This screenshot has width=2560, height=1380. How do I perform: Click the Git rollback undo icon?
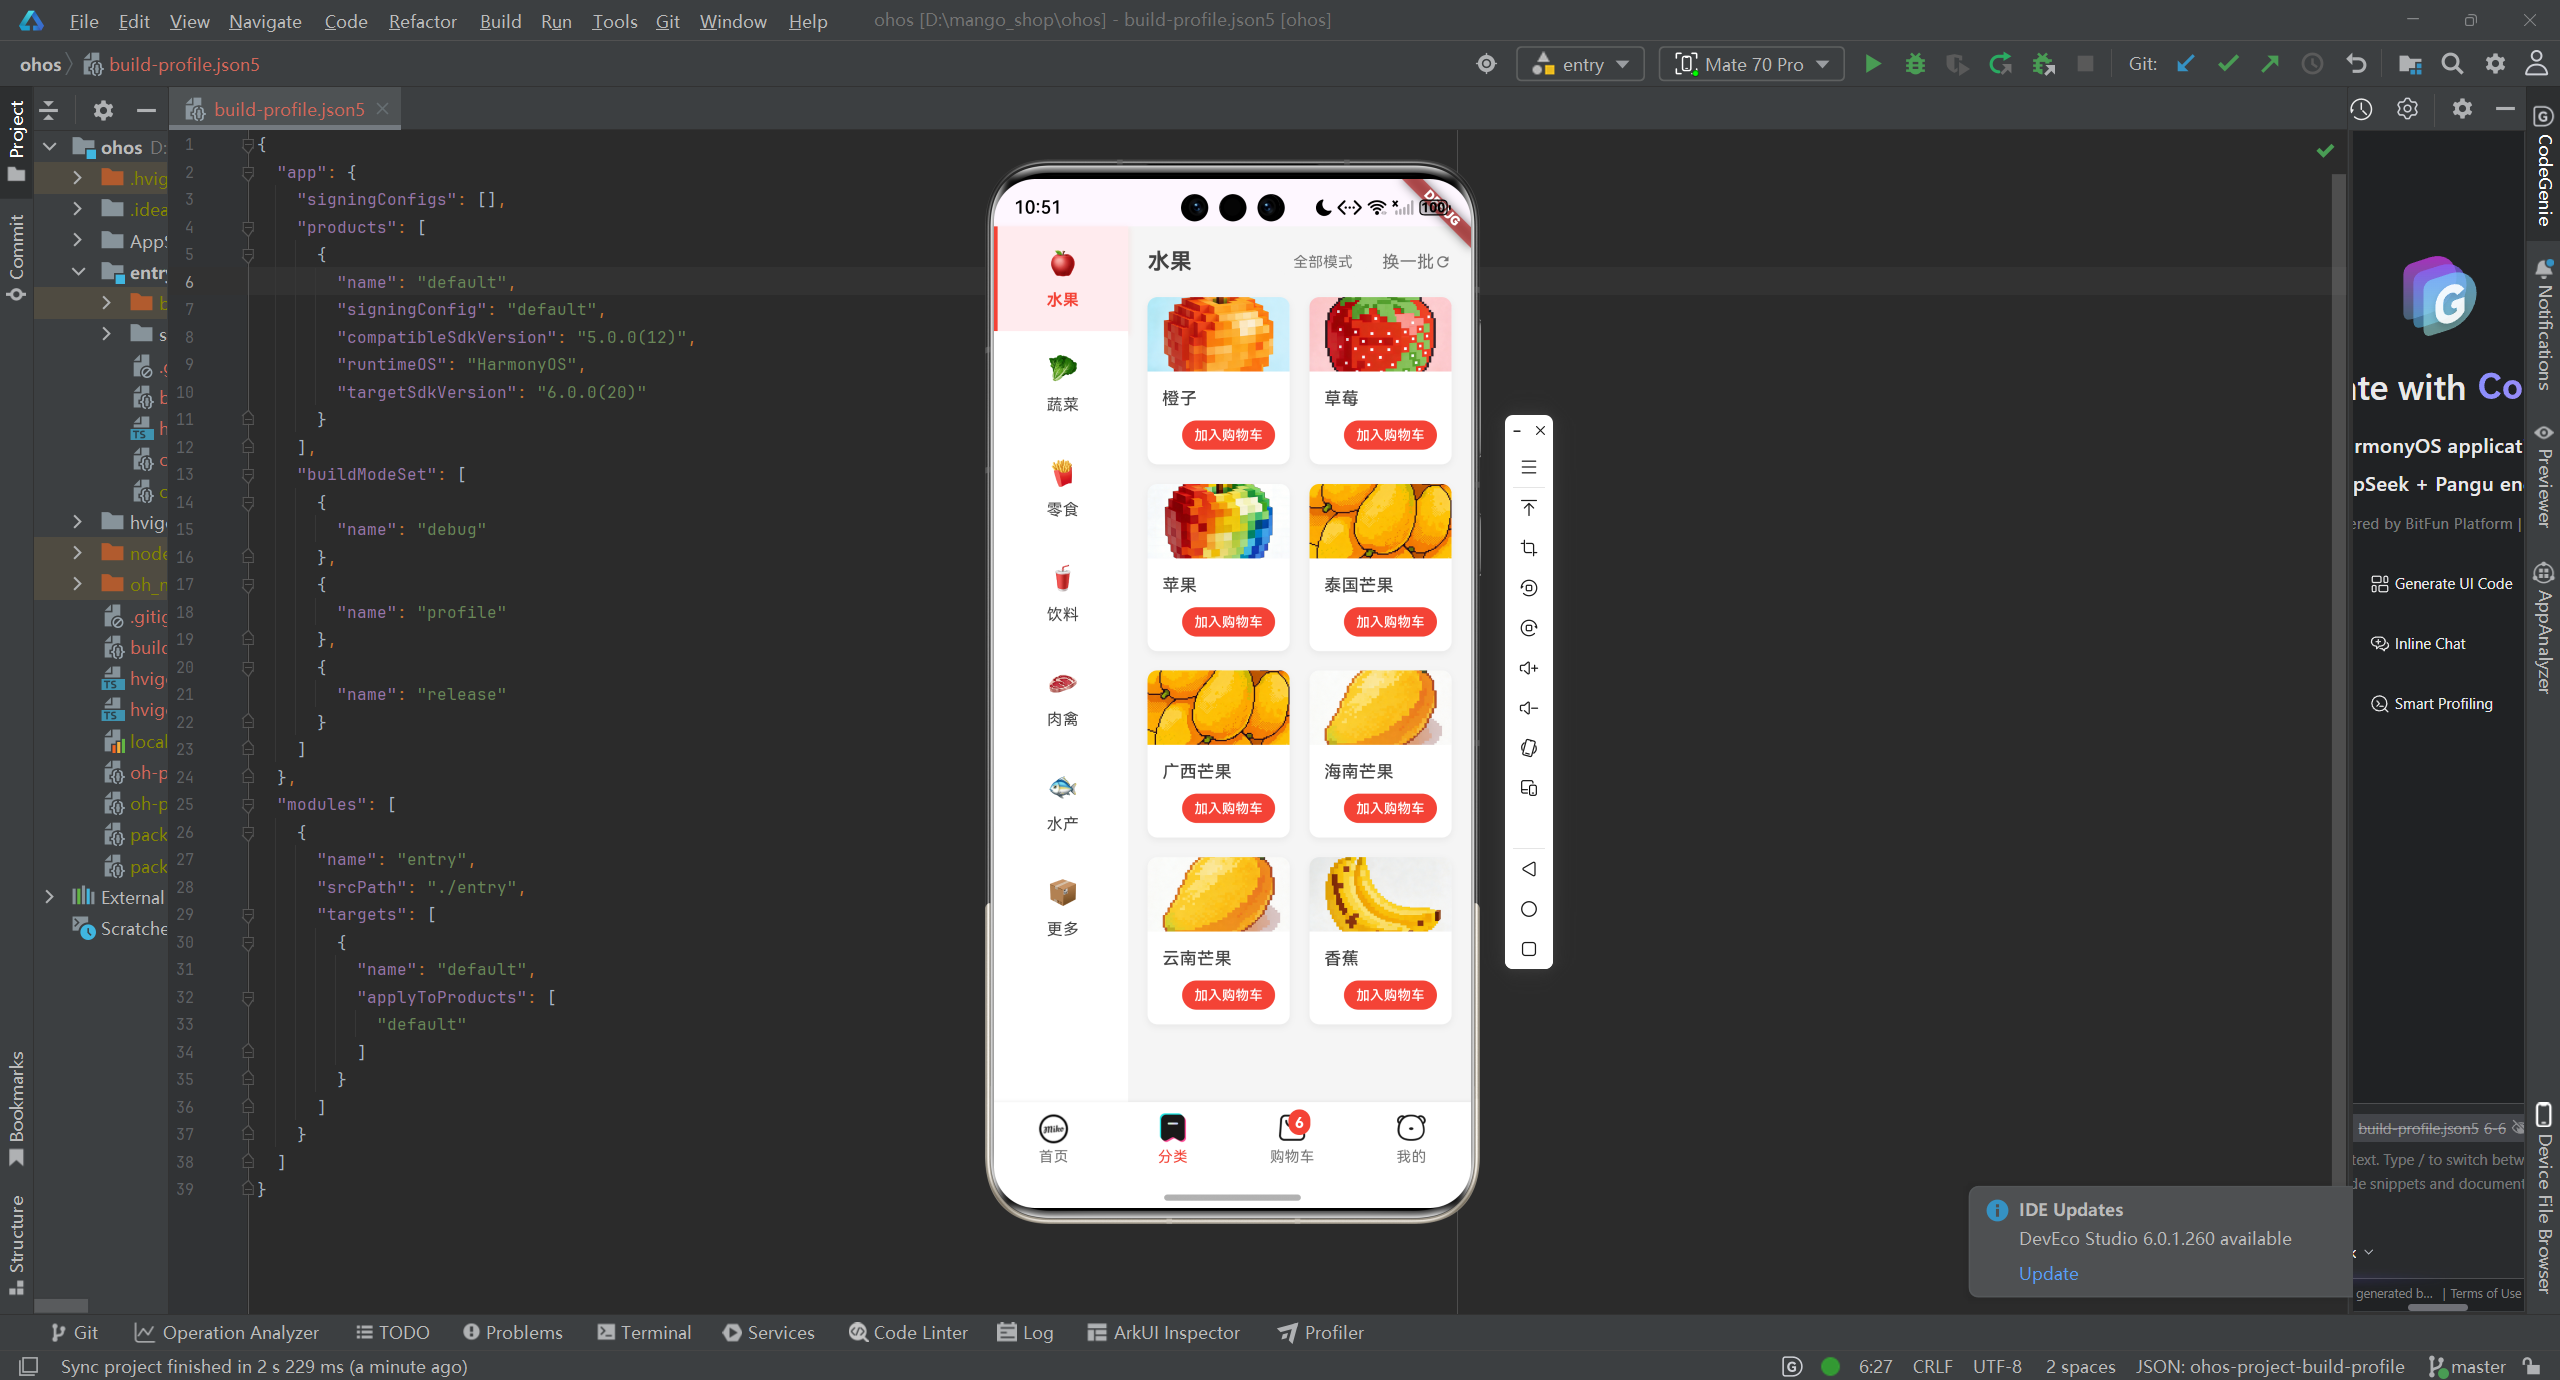click(2356, 64)
